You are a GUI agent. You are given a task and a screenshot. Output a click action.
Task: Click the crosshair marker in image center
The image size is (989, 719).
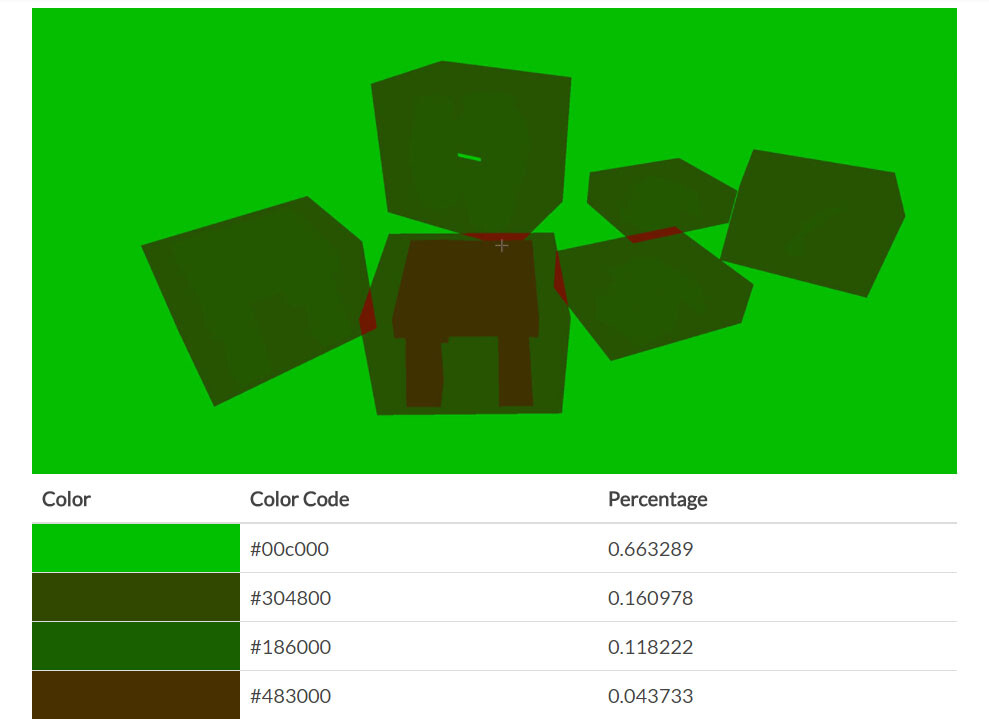point(502,245)
